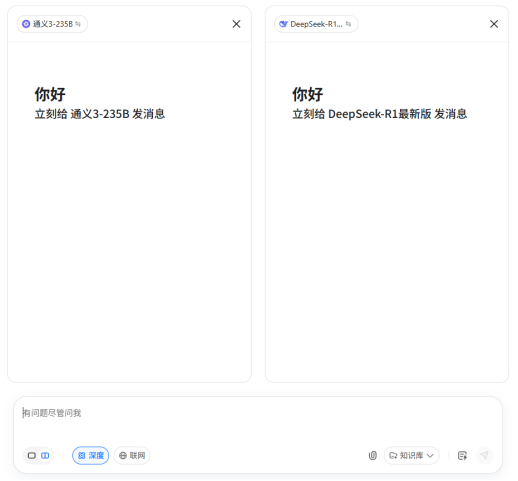Click the 立刻给 DeepSeek-R1最新版 发消息 text

380,114
